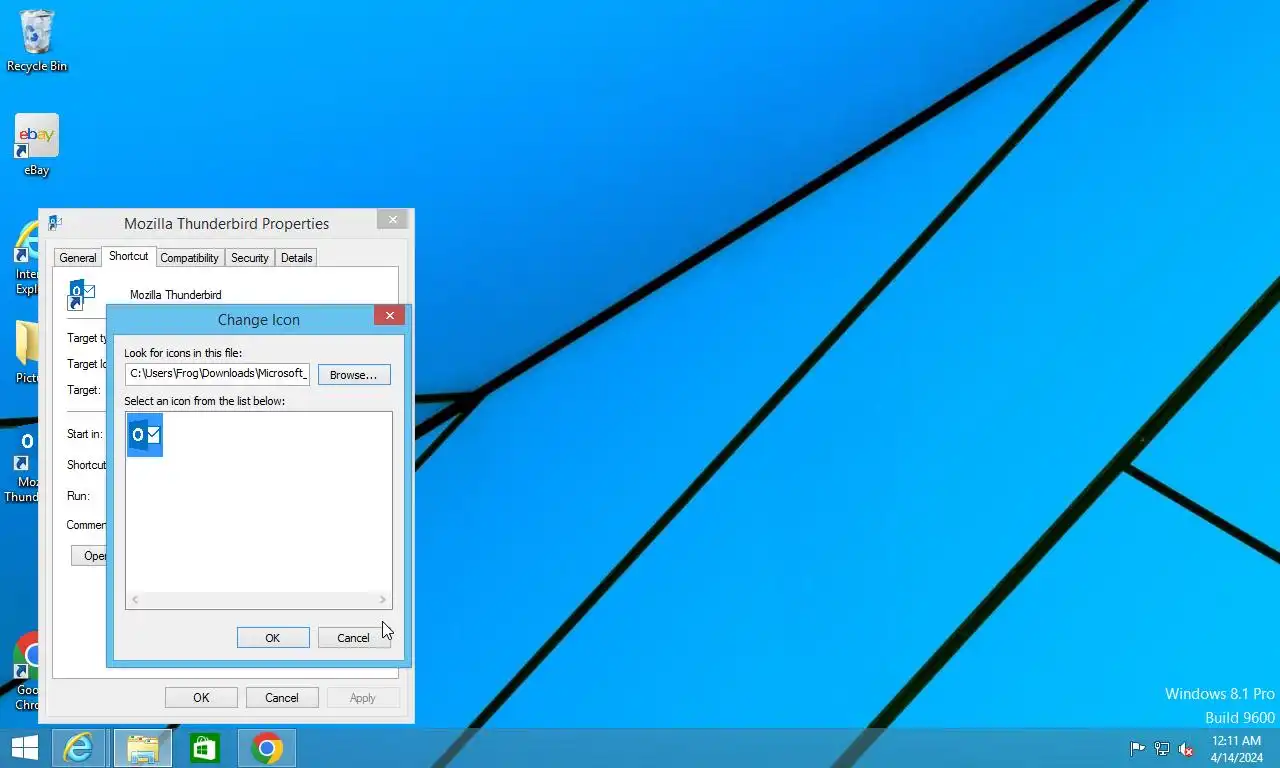Viewport: 1280px width, 768px height.
Task: Click the 'Run:' label in Properties
Action: pyautogui.click(x=78, y=496)
